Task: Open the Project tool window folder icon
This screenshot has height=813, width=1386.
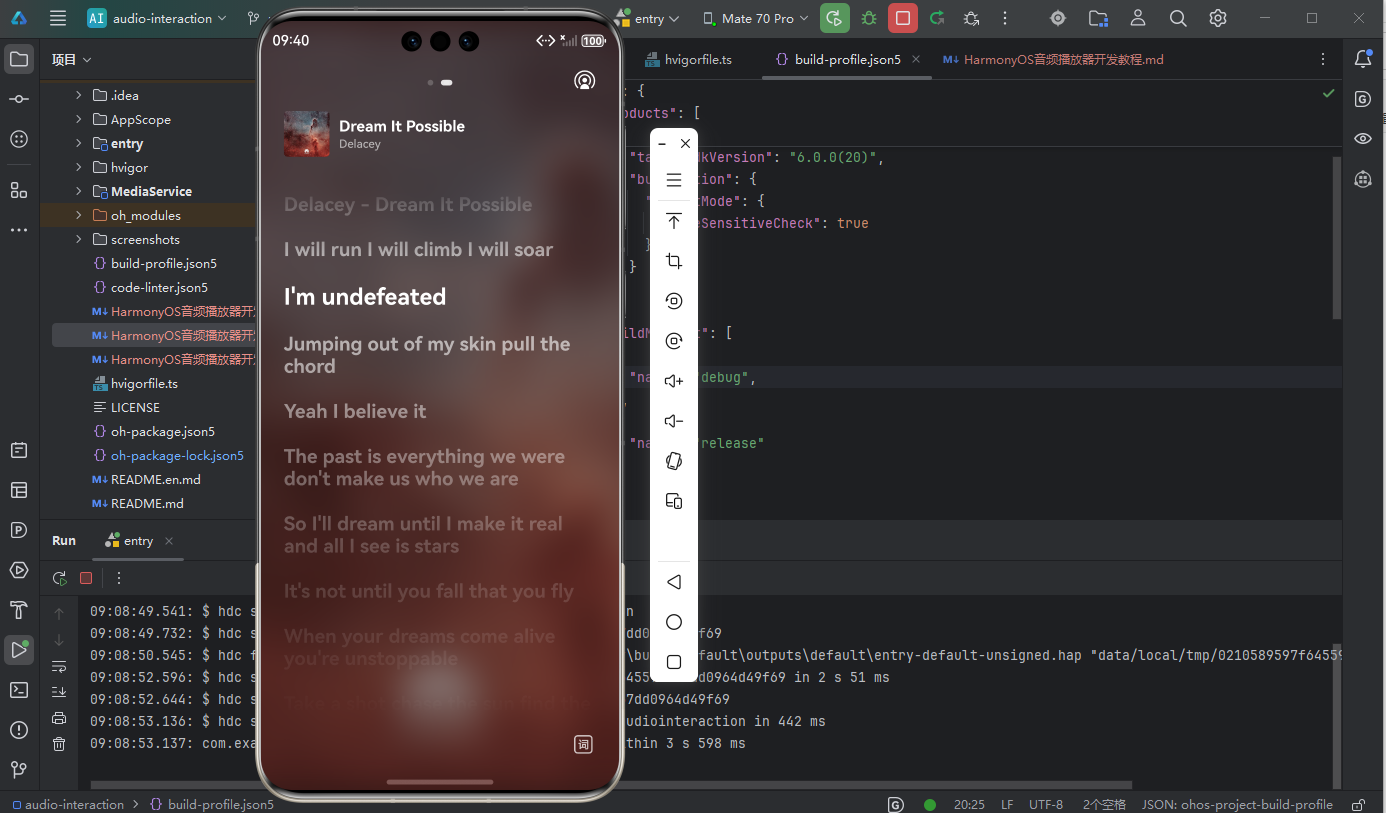Action: [19, 59]
